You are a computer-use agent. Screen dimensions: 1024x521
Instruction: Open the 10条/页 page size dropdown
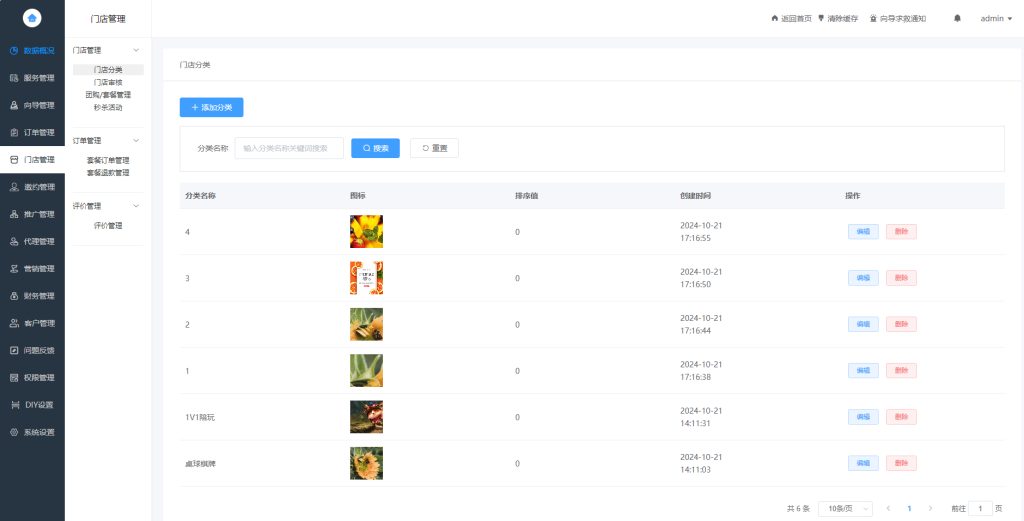(845, 508)
